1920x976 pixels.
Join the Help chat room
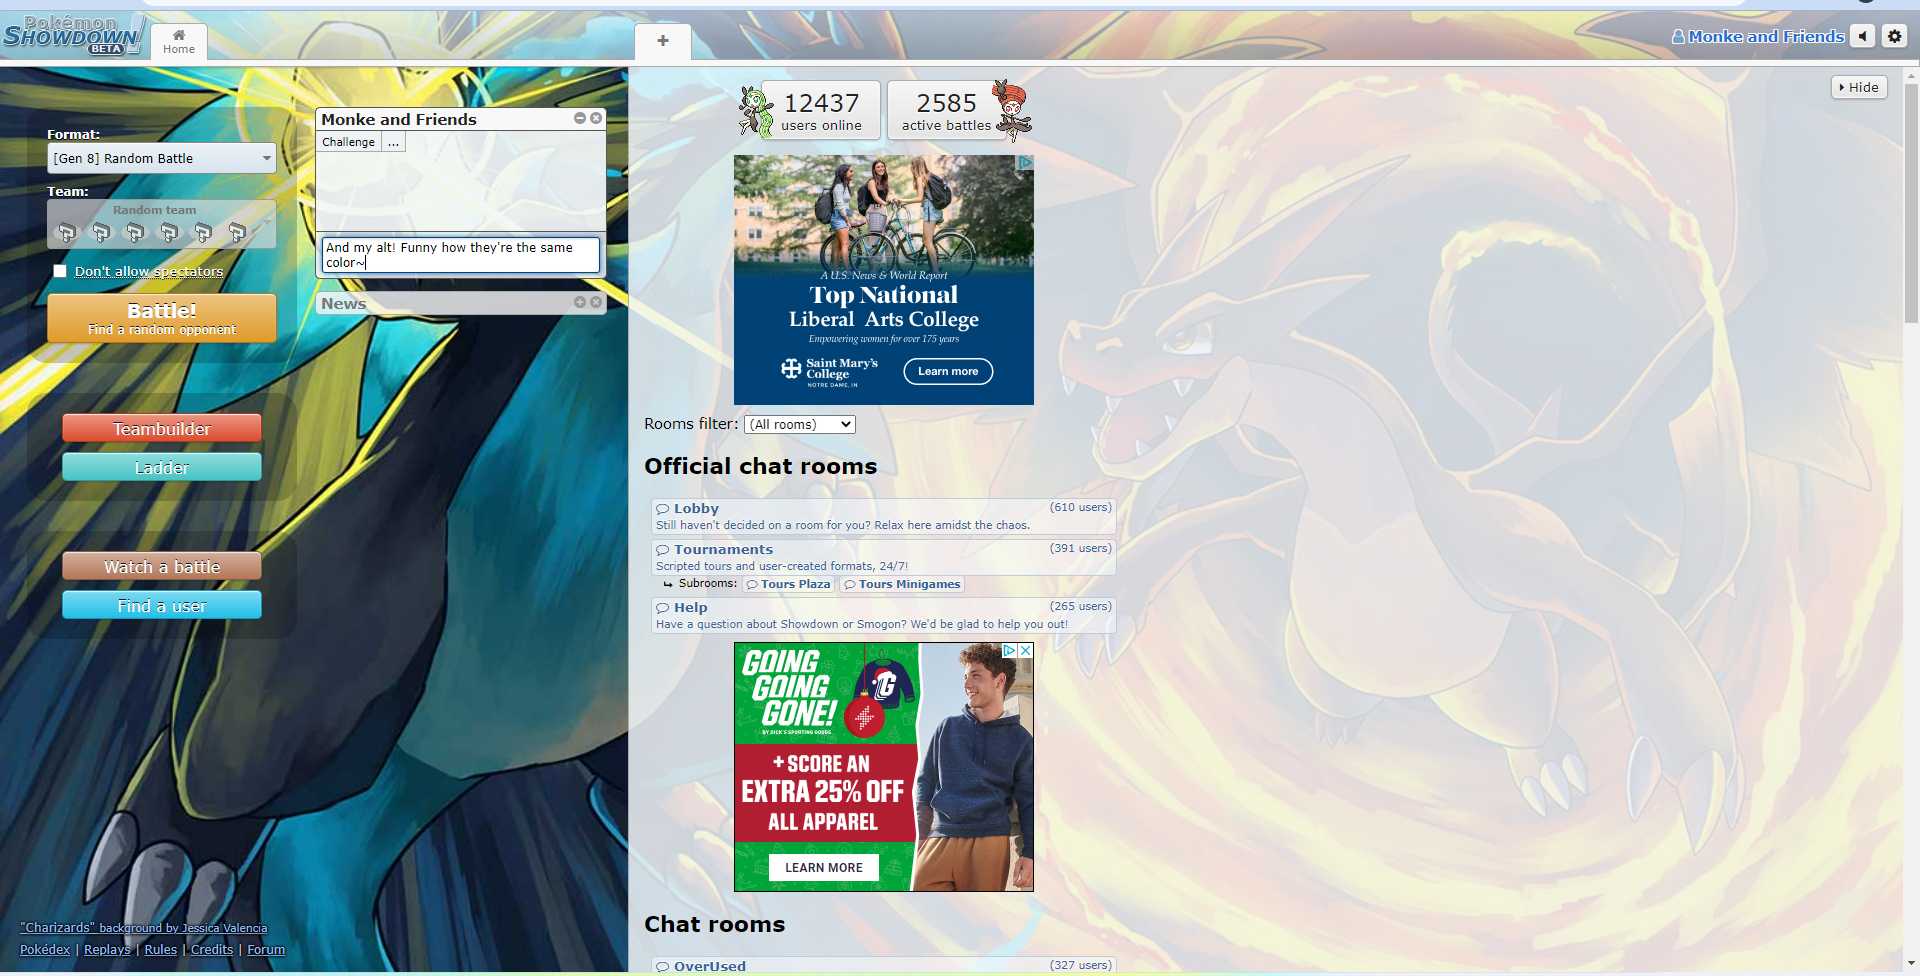pos(883,615)
